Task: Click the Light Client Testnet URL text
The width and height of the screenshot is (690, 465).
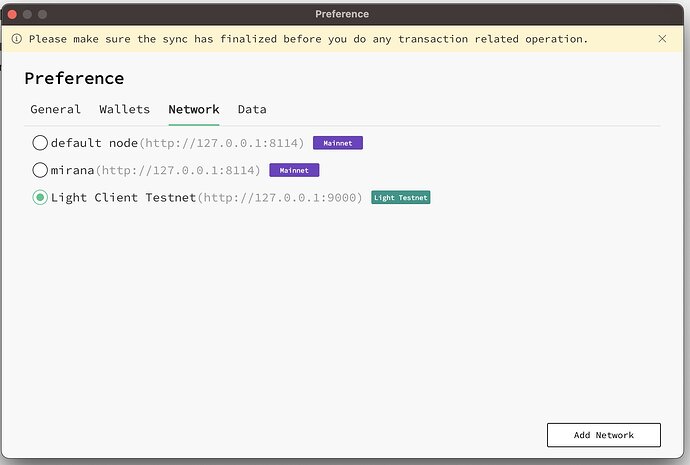Action: click(x=279, y=198)
